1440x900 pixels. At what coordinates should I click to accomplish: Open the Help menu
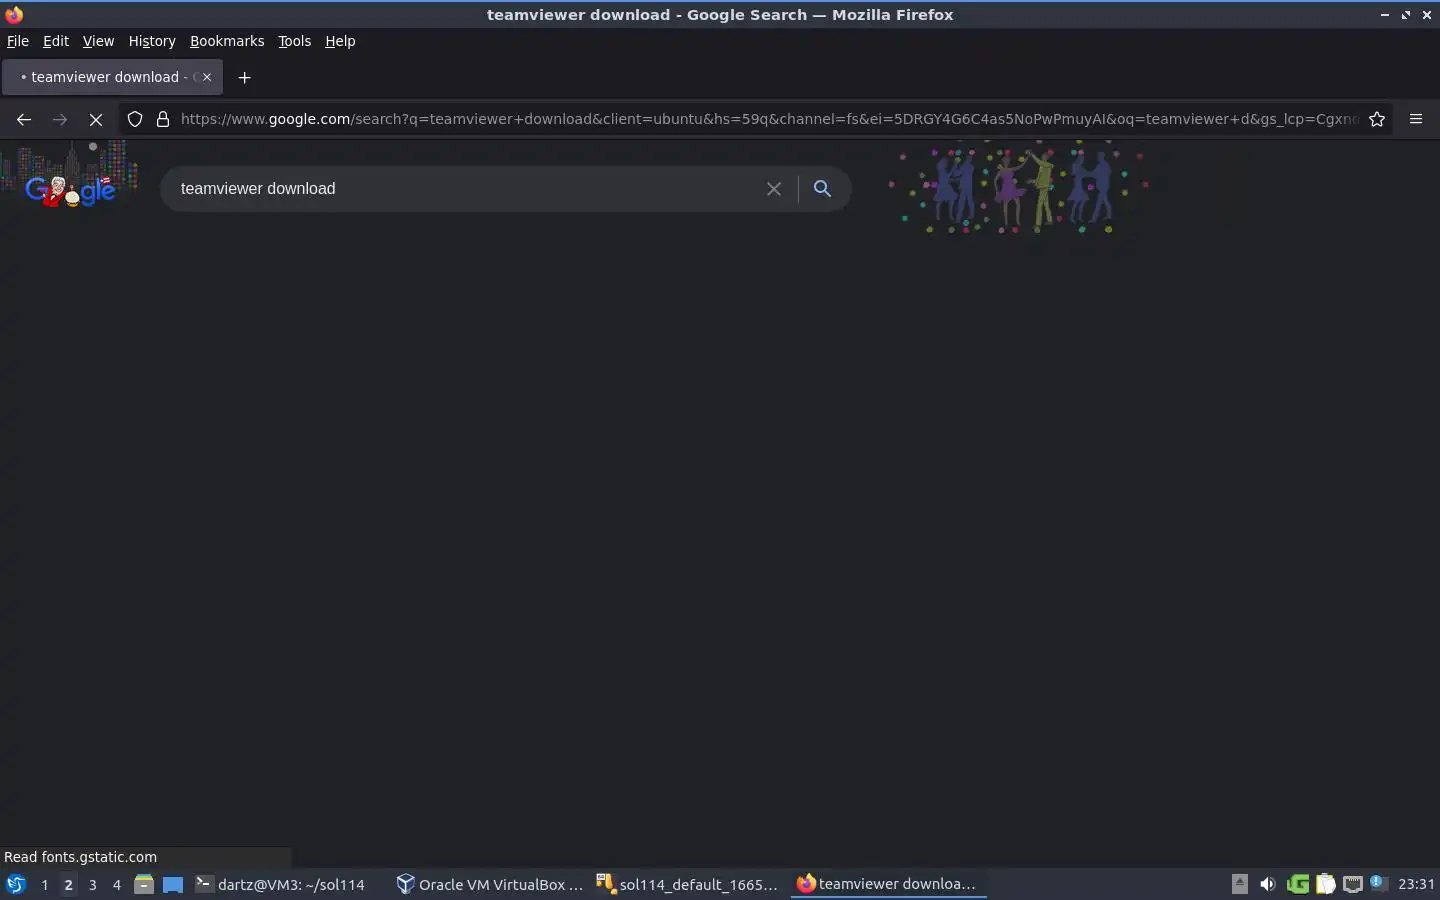[340, 41]
